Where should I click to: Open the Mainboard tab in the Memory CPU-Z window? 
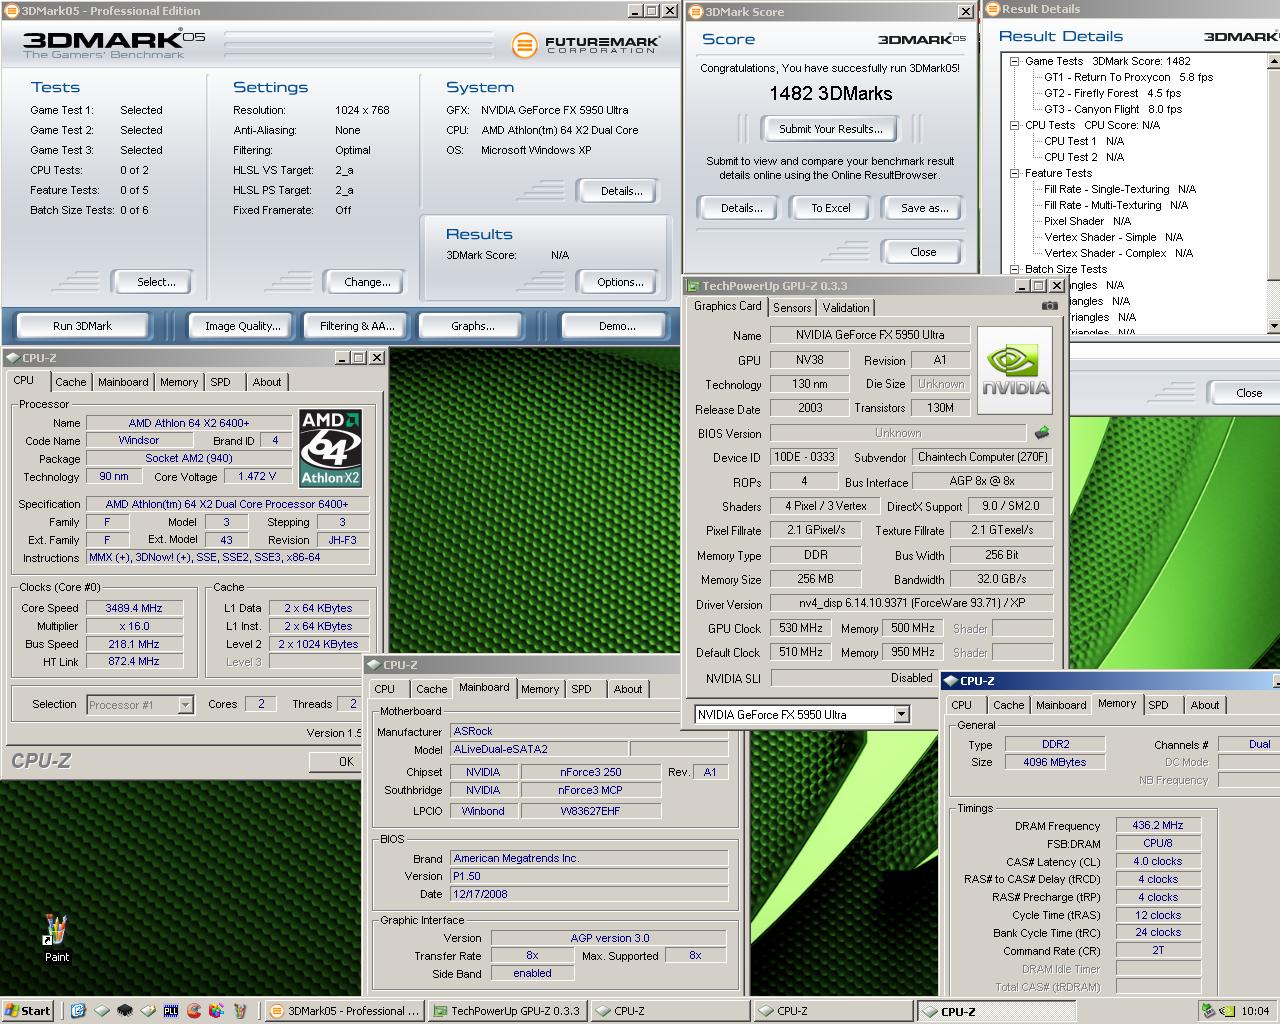pos(1061,705)
